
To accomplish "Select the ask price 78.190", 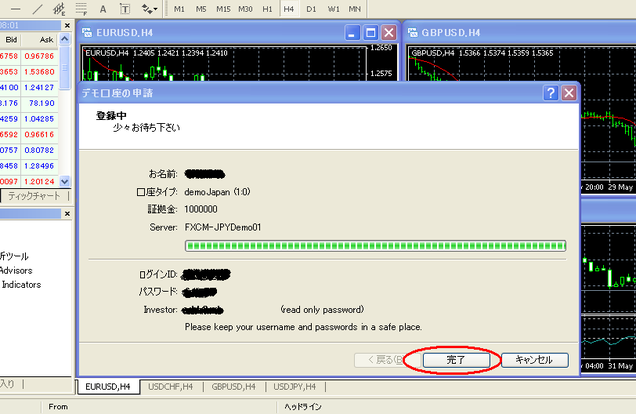I will (42, 103).
